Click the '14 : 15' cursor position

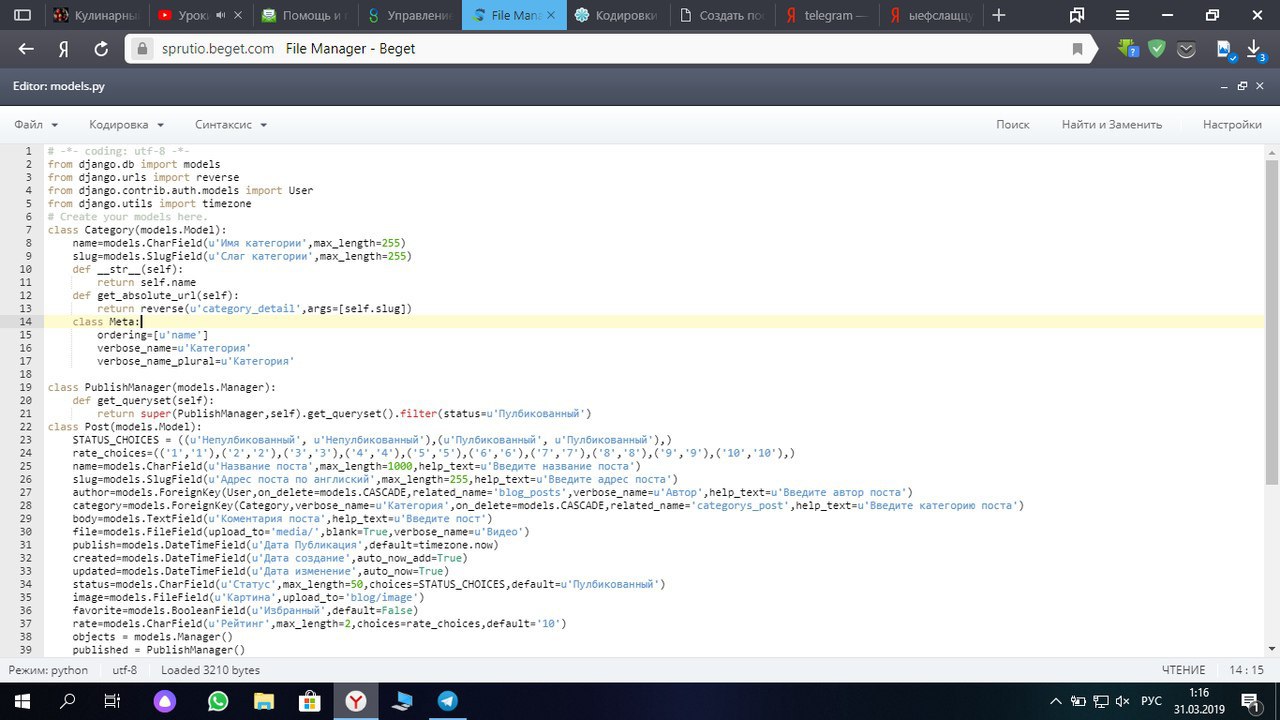pos(1246,670)
